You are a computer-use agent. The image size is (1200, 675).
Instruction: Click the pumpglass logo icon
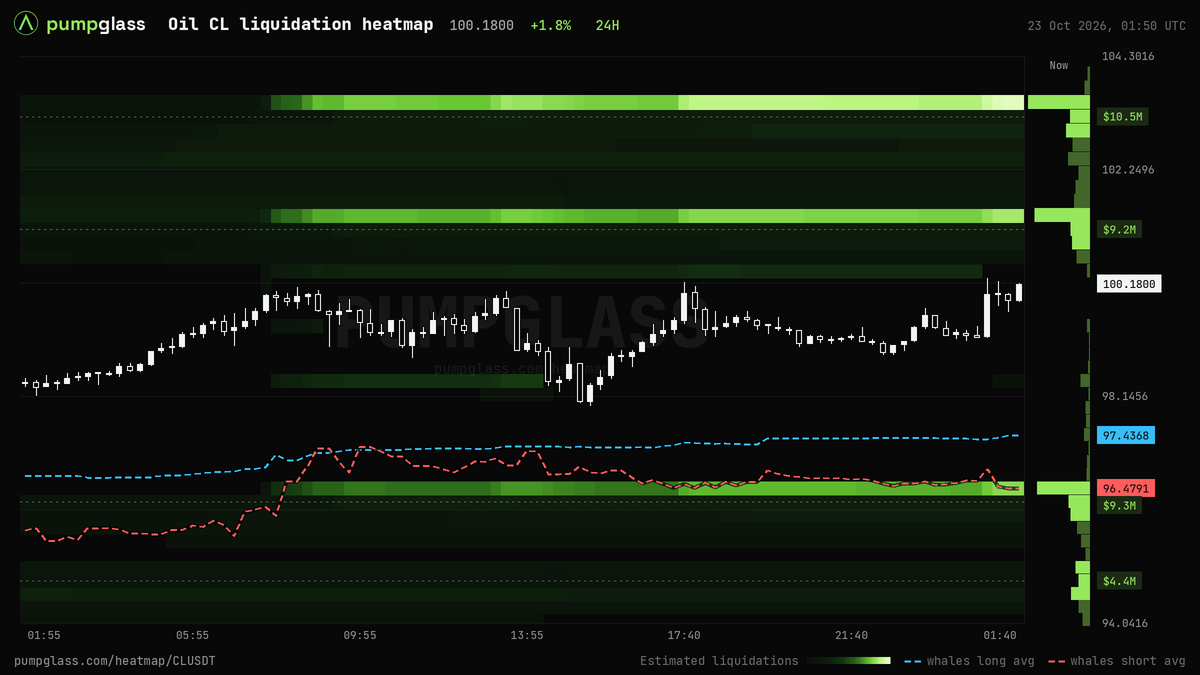point(27,24)
